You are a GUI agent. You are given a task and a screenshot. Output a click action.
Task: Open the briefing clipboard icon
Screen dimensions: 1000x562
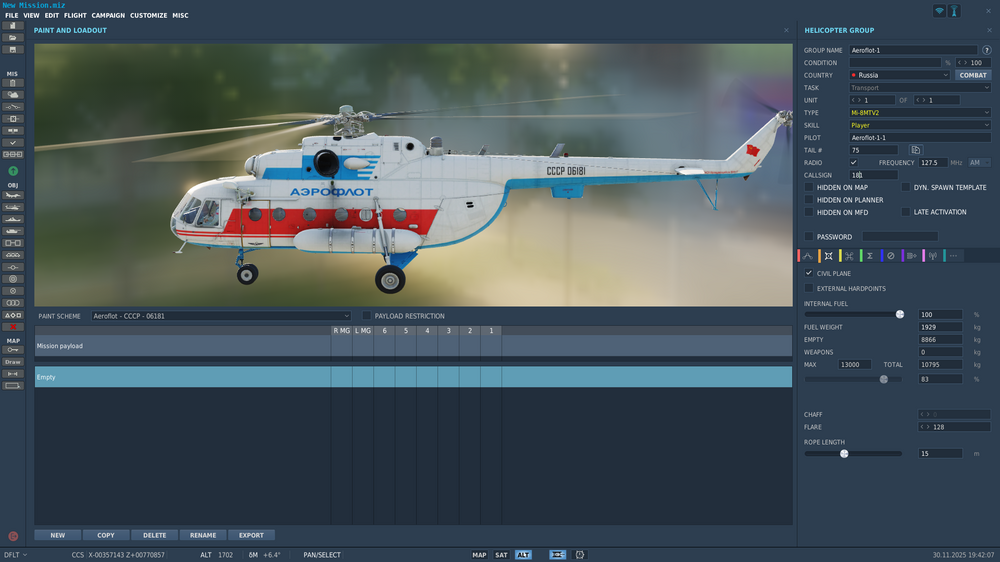click(12, 83)
